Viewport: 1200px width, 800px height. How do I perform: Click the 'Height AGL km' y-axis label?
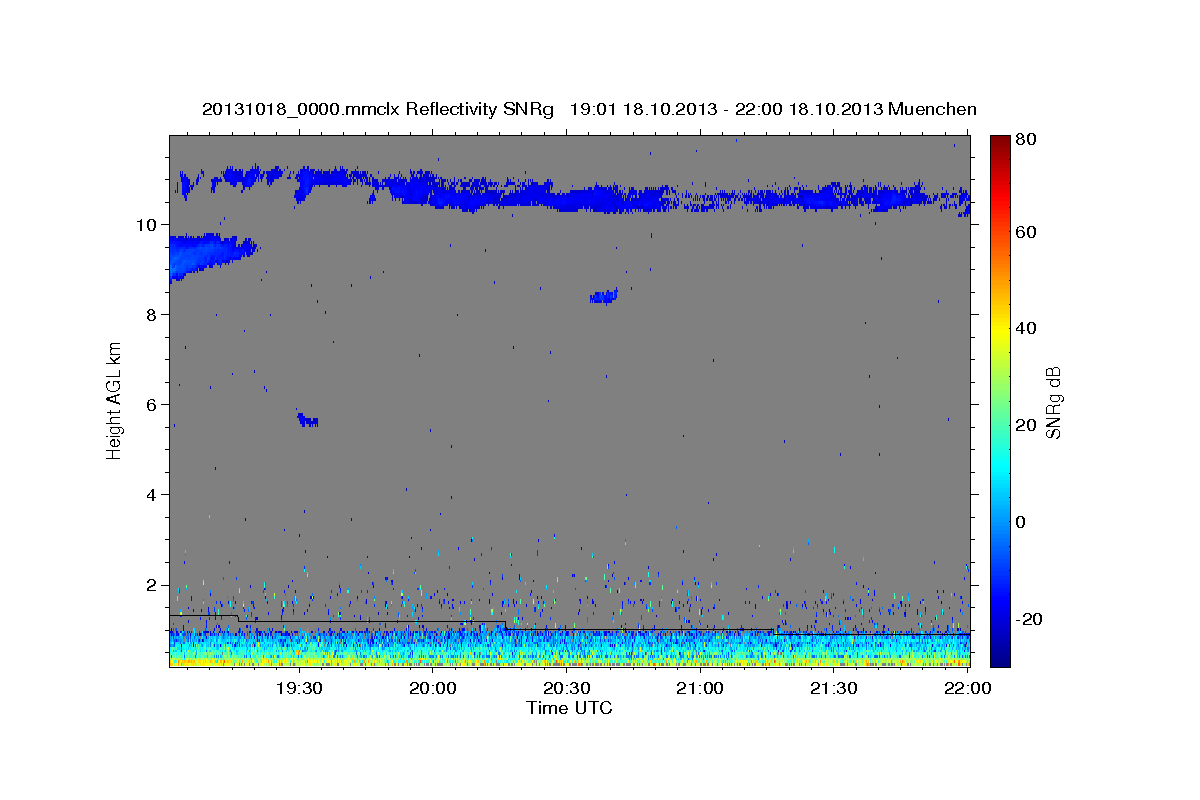pyautogui.click(x=115, y=400)
